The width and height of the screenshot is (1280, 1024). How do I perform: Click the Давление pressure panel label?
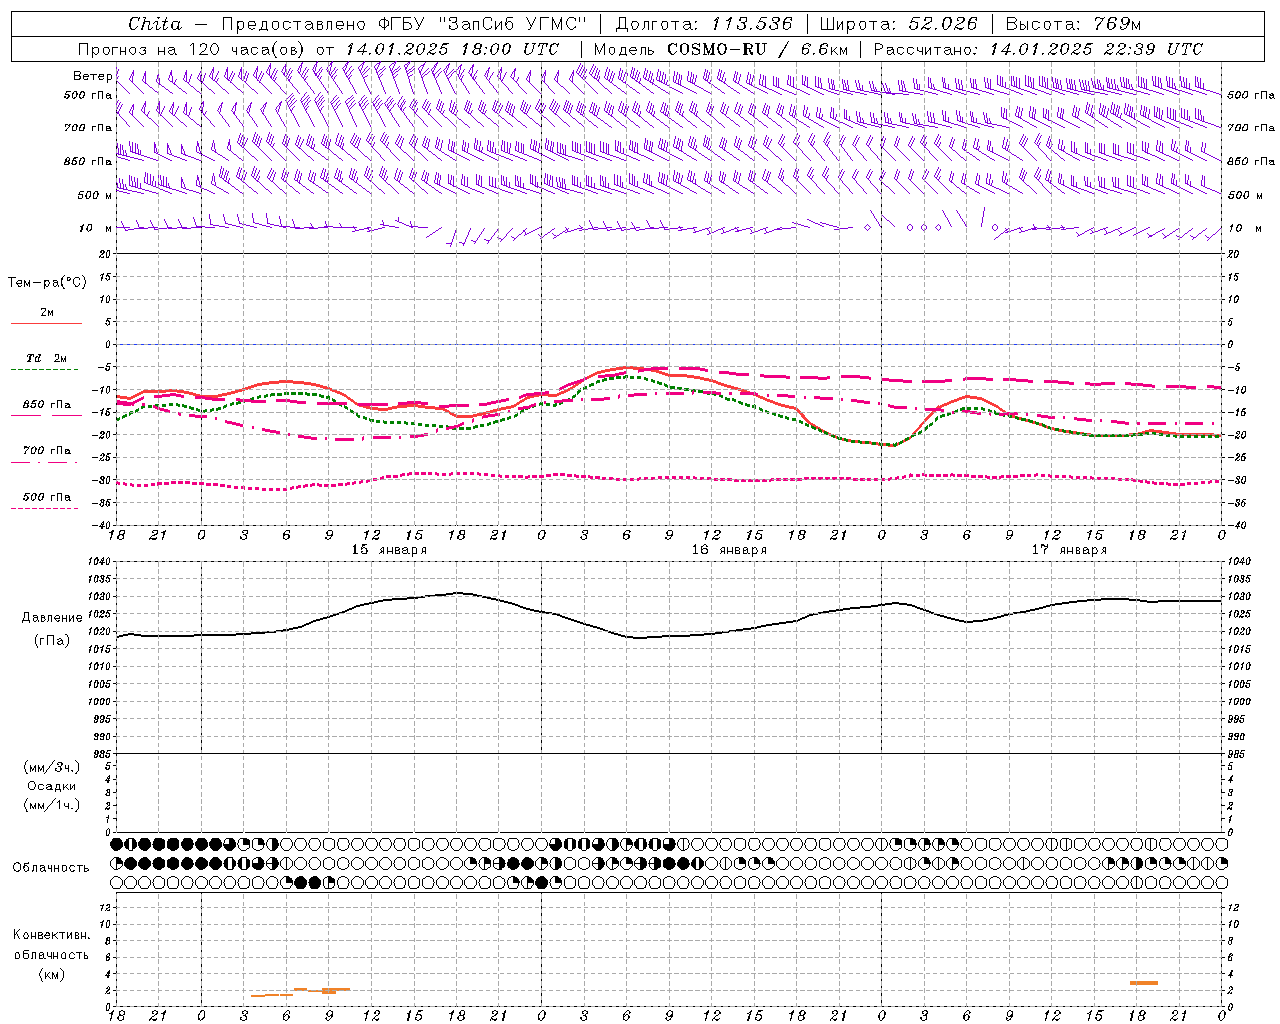(52, 618)
